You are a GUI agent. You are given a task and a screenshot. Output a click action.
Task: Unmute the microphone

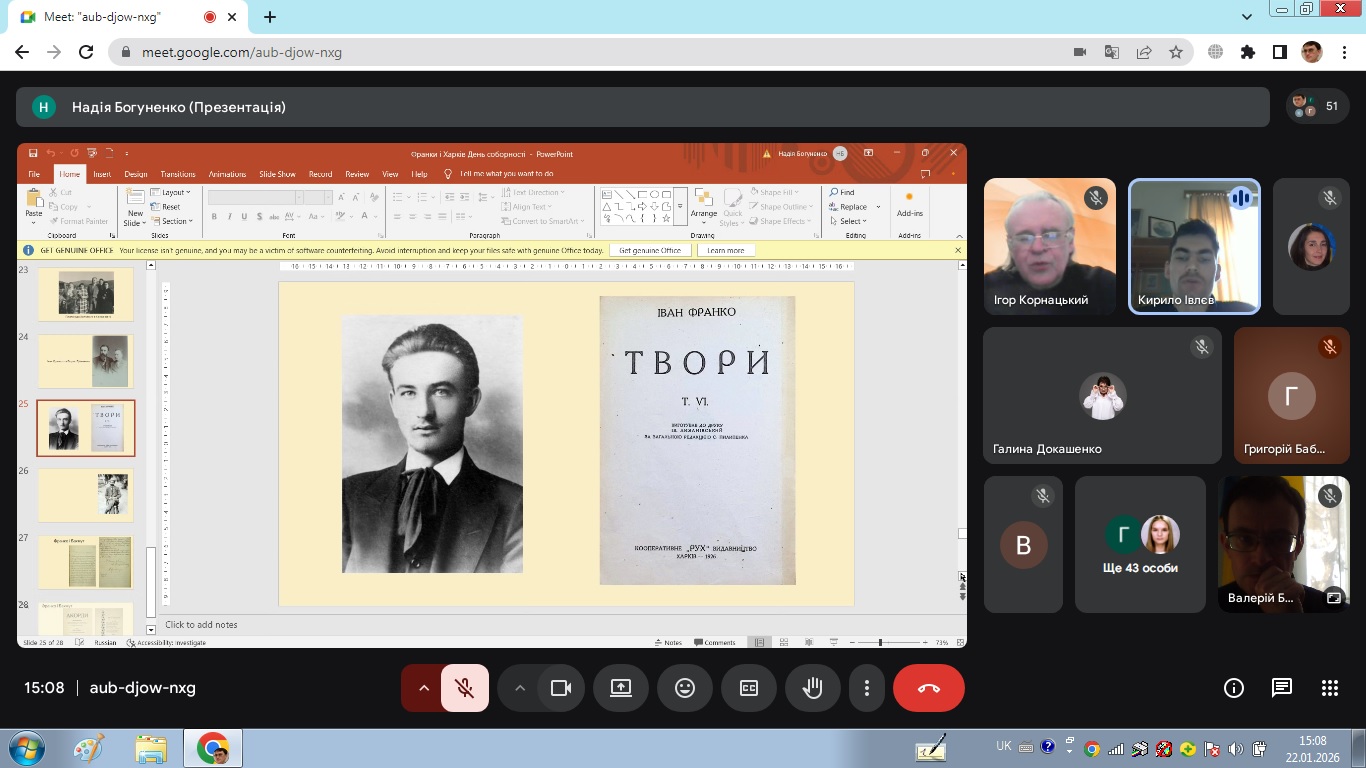pos(464,688)
